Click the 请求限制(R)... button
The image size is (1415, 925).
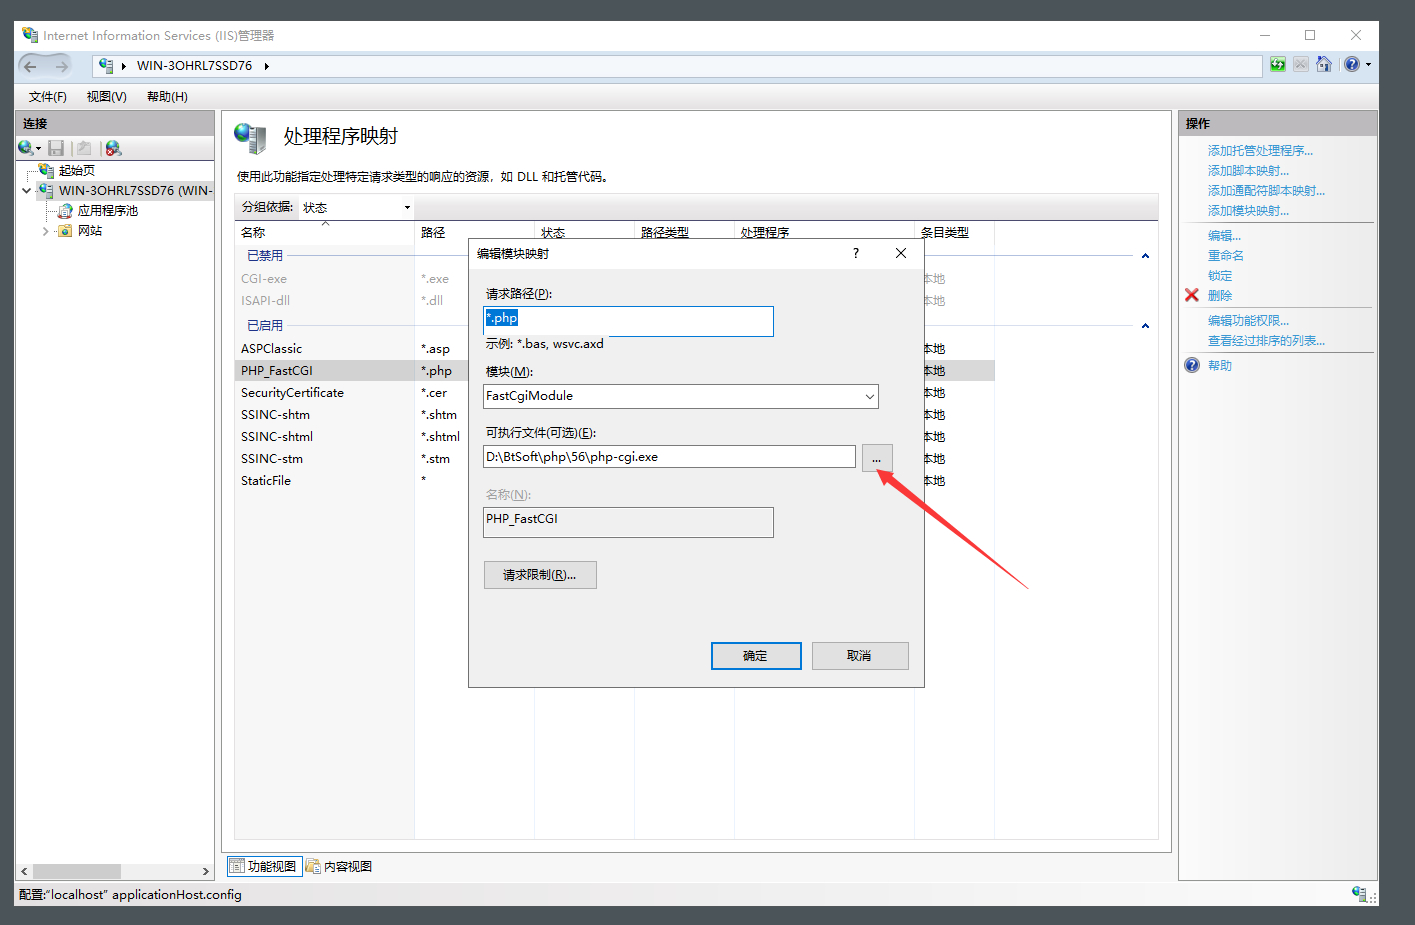[540, 575]
